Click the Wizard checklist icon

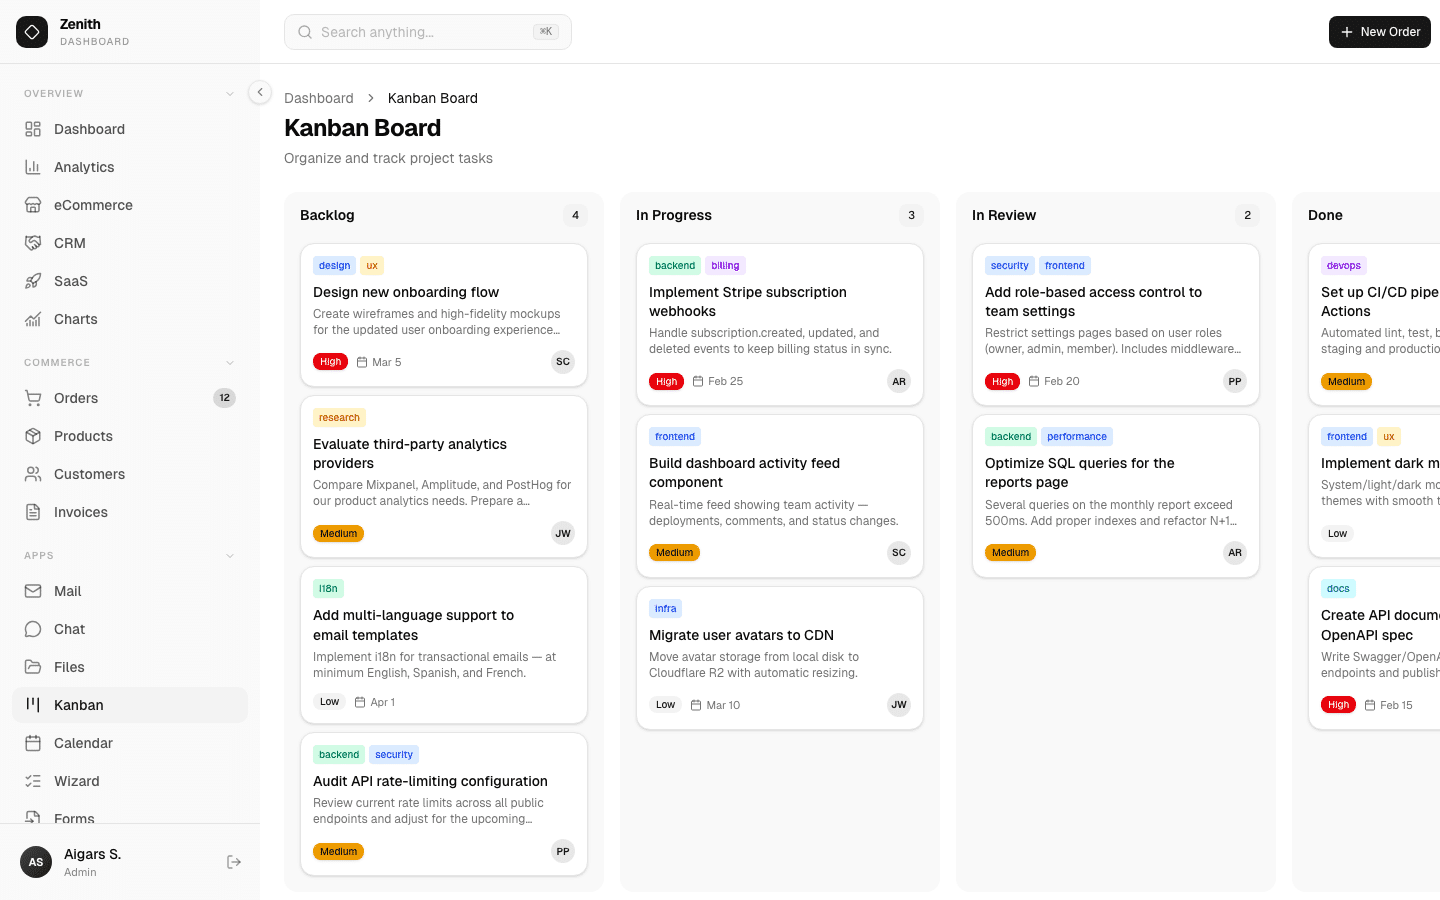[33, 781]
